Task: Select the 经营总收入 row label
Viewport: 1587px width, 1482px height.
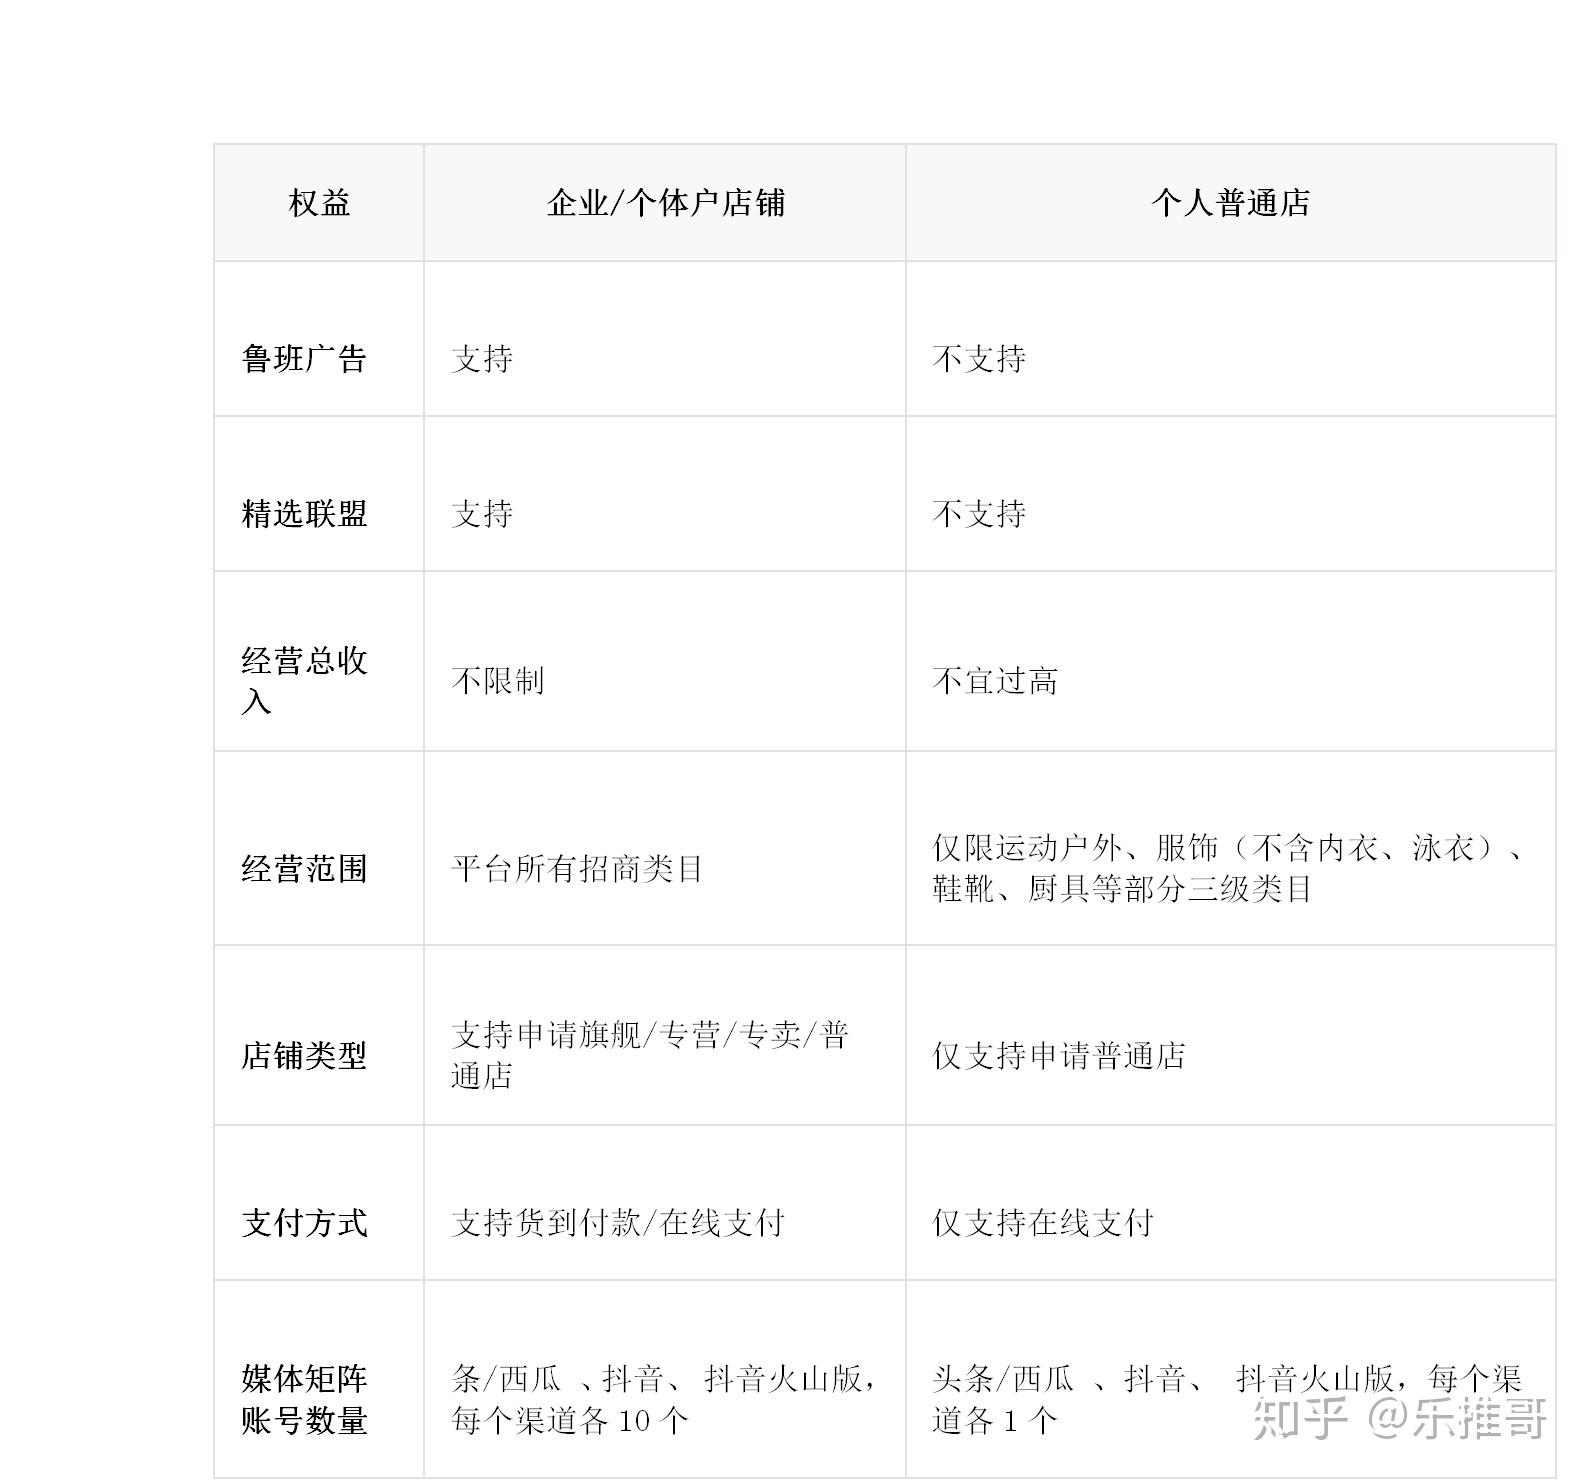Action: point(305,681)
